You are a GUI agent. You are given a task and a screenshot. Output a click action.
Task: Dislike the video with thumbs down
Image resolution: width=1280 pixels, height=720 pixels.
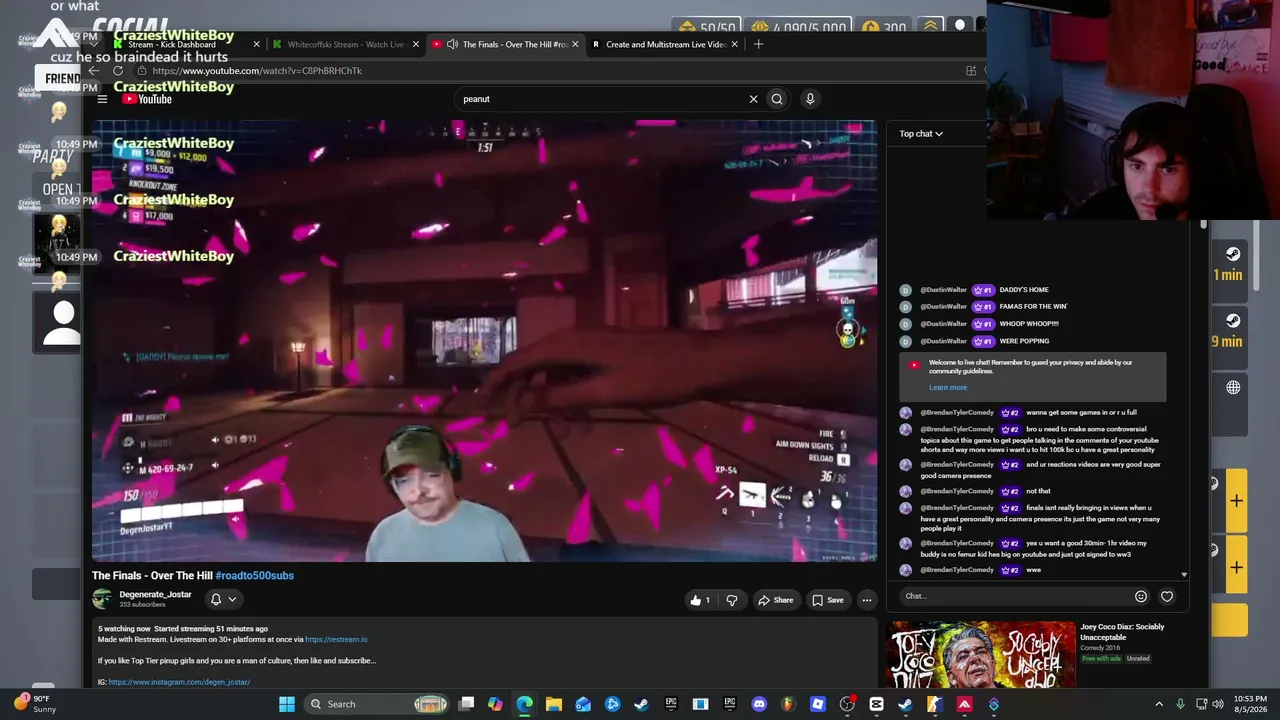pos(732,600)
